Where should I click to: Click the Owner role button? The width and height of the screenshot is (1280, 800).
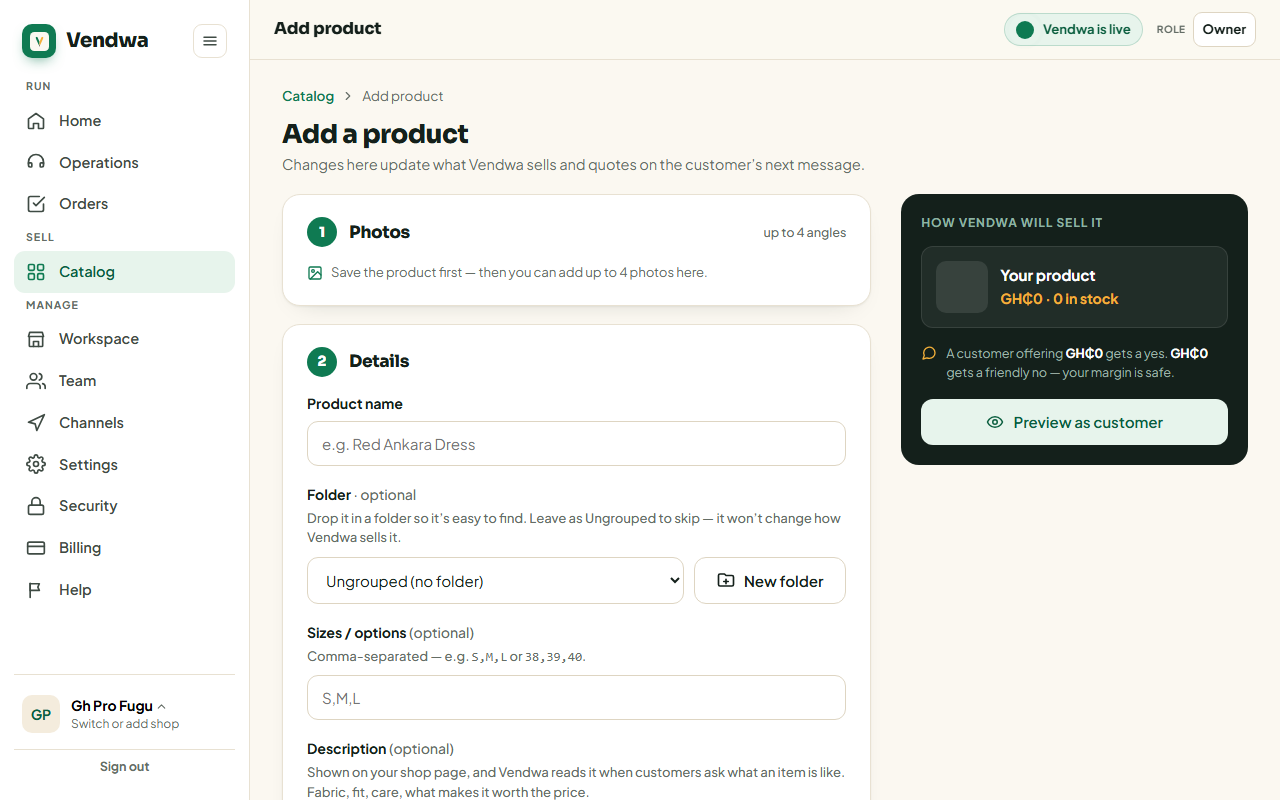pos(1224,30)
